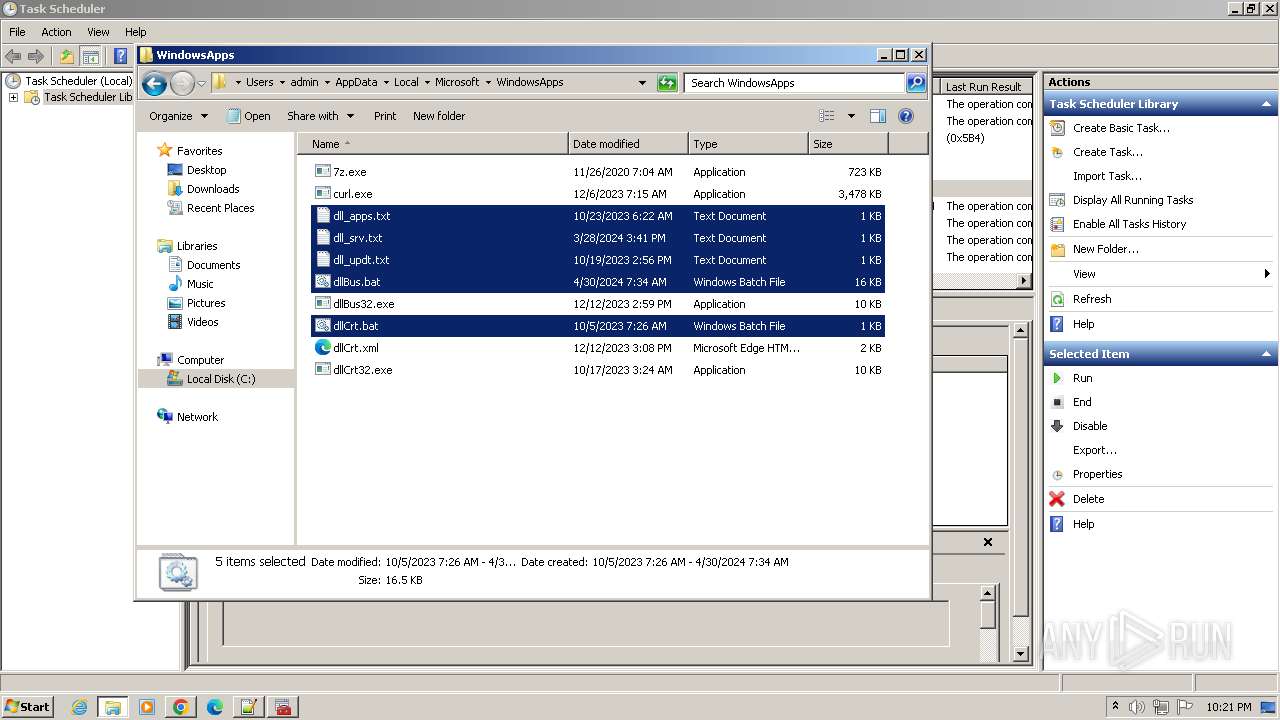Open Downloads in Favorites
Image resolution: width=1280 pixels, height=720 pixels.
[x=213, y=189]
